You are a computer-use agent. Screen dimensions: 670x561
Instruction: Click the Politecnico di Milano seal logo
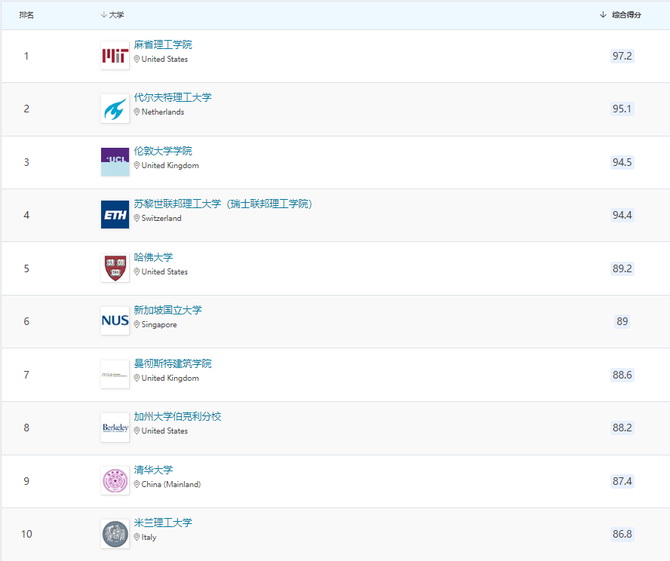click(x=115, y=534)
